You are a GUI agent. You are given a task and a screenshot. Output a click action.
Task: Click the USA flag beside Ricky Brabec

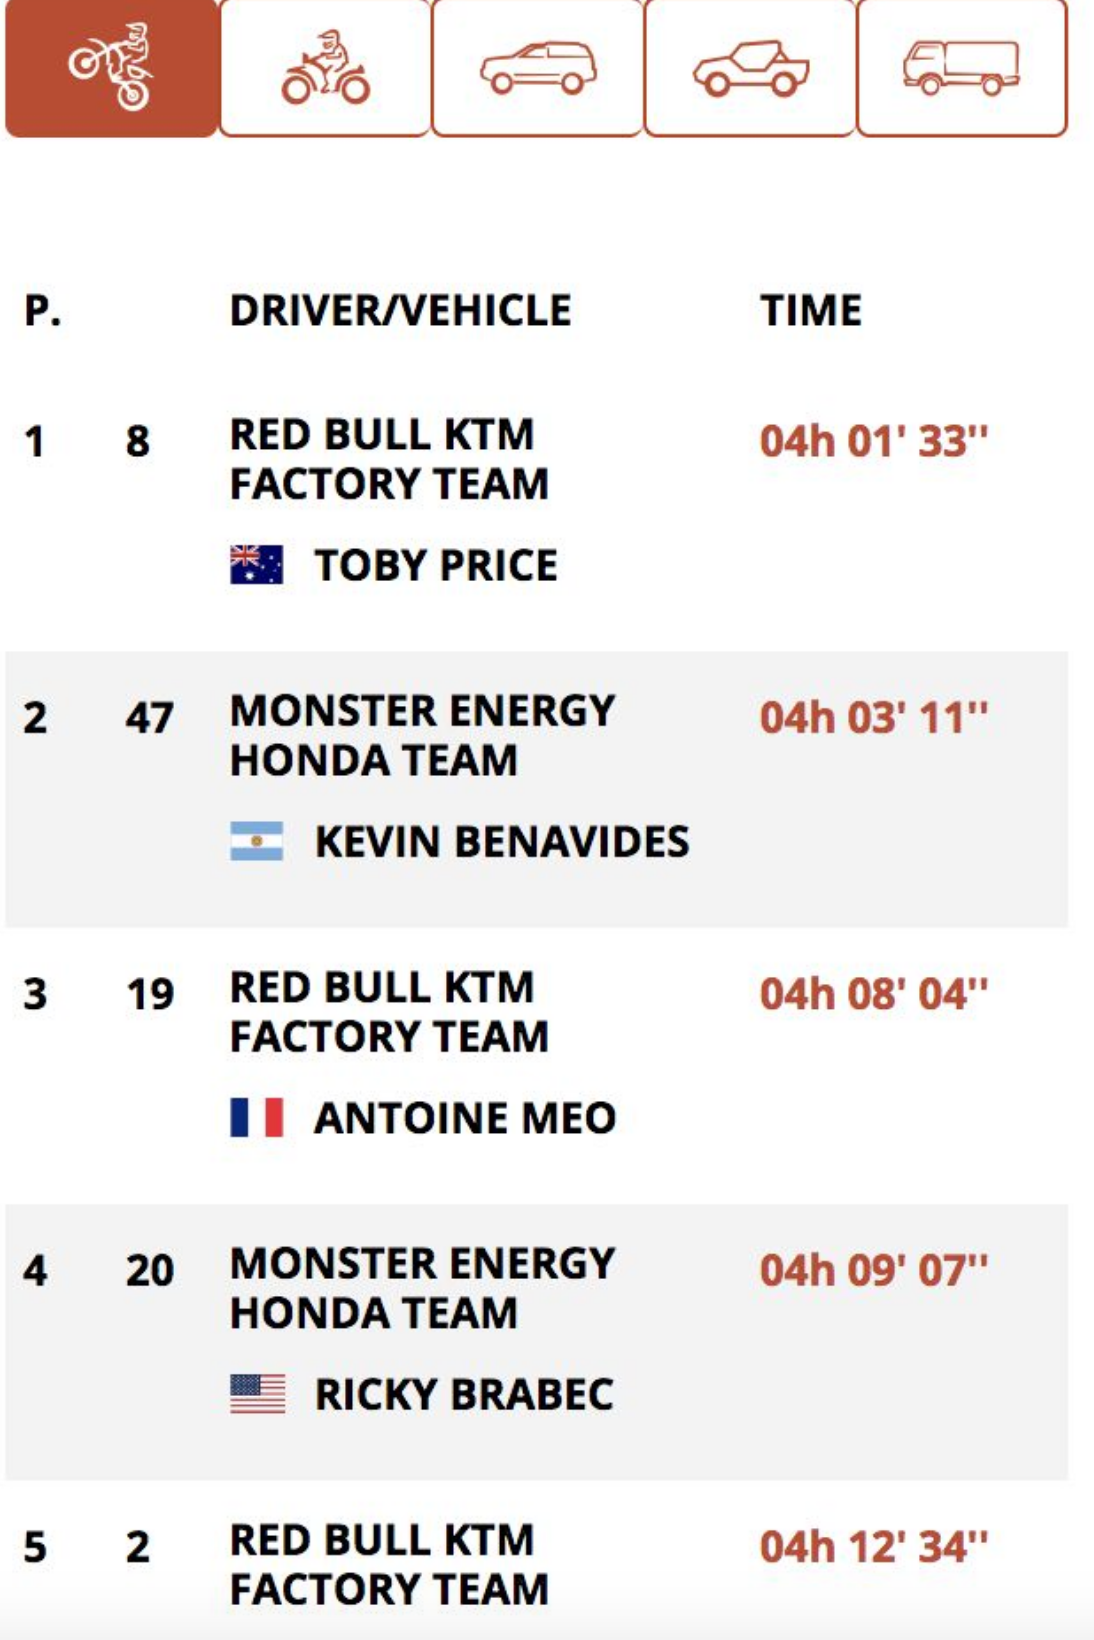(257, 1394)
